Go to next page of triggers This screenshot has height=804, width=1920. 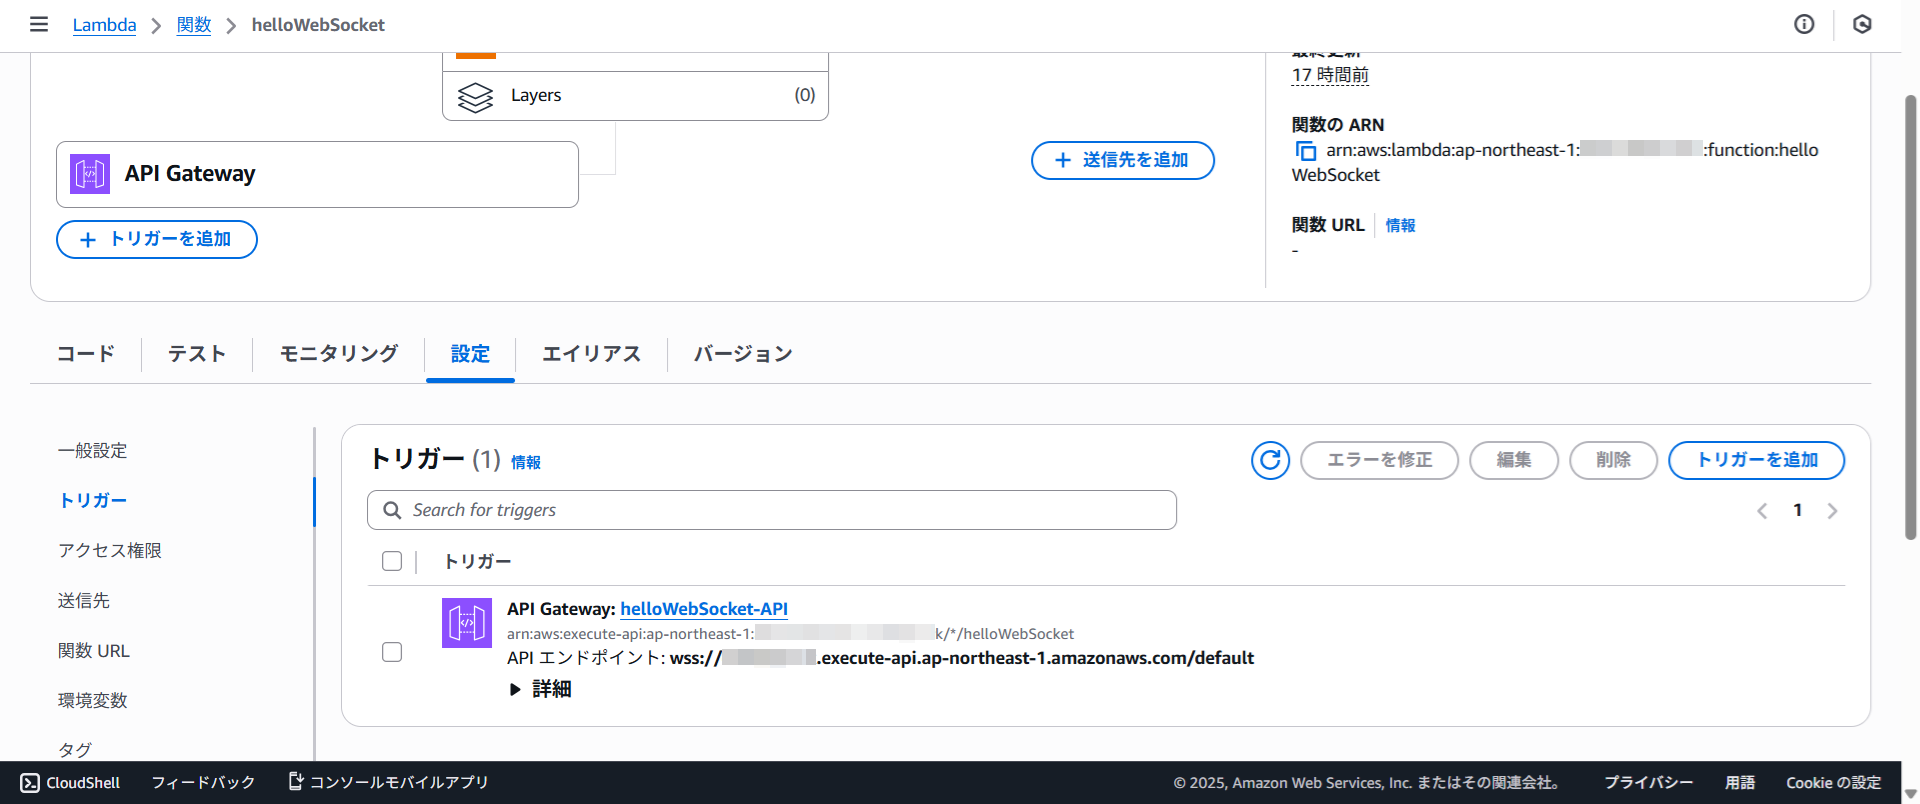[1832, 511]
